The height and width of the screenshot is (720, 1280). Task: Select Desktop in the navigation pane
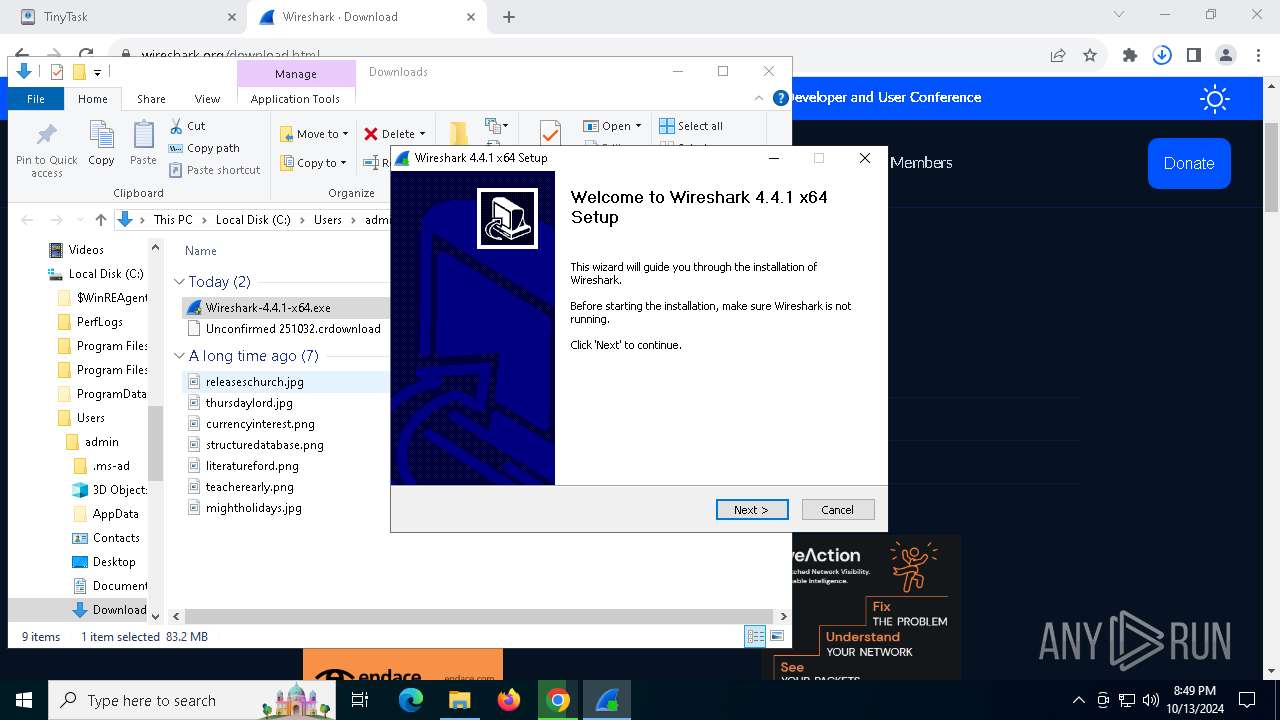click(114, 562)
